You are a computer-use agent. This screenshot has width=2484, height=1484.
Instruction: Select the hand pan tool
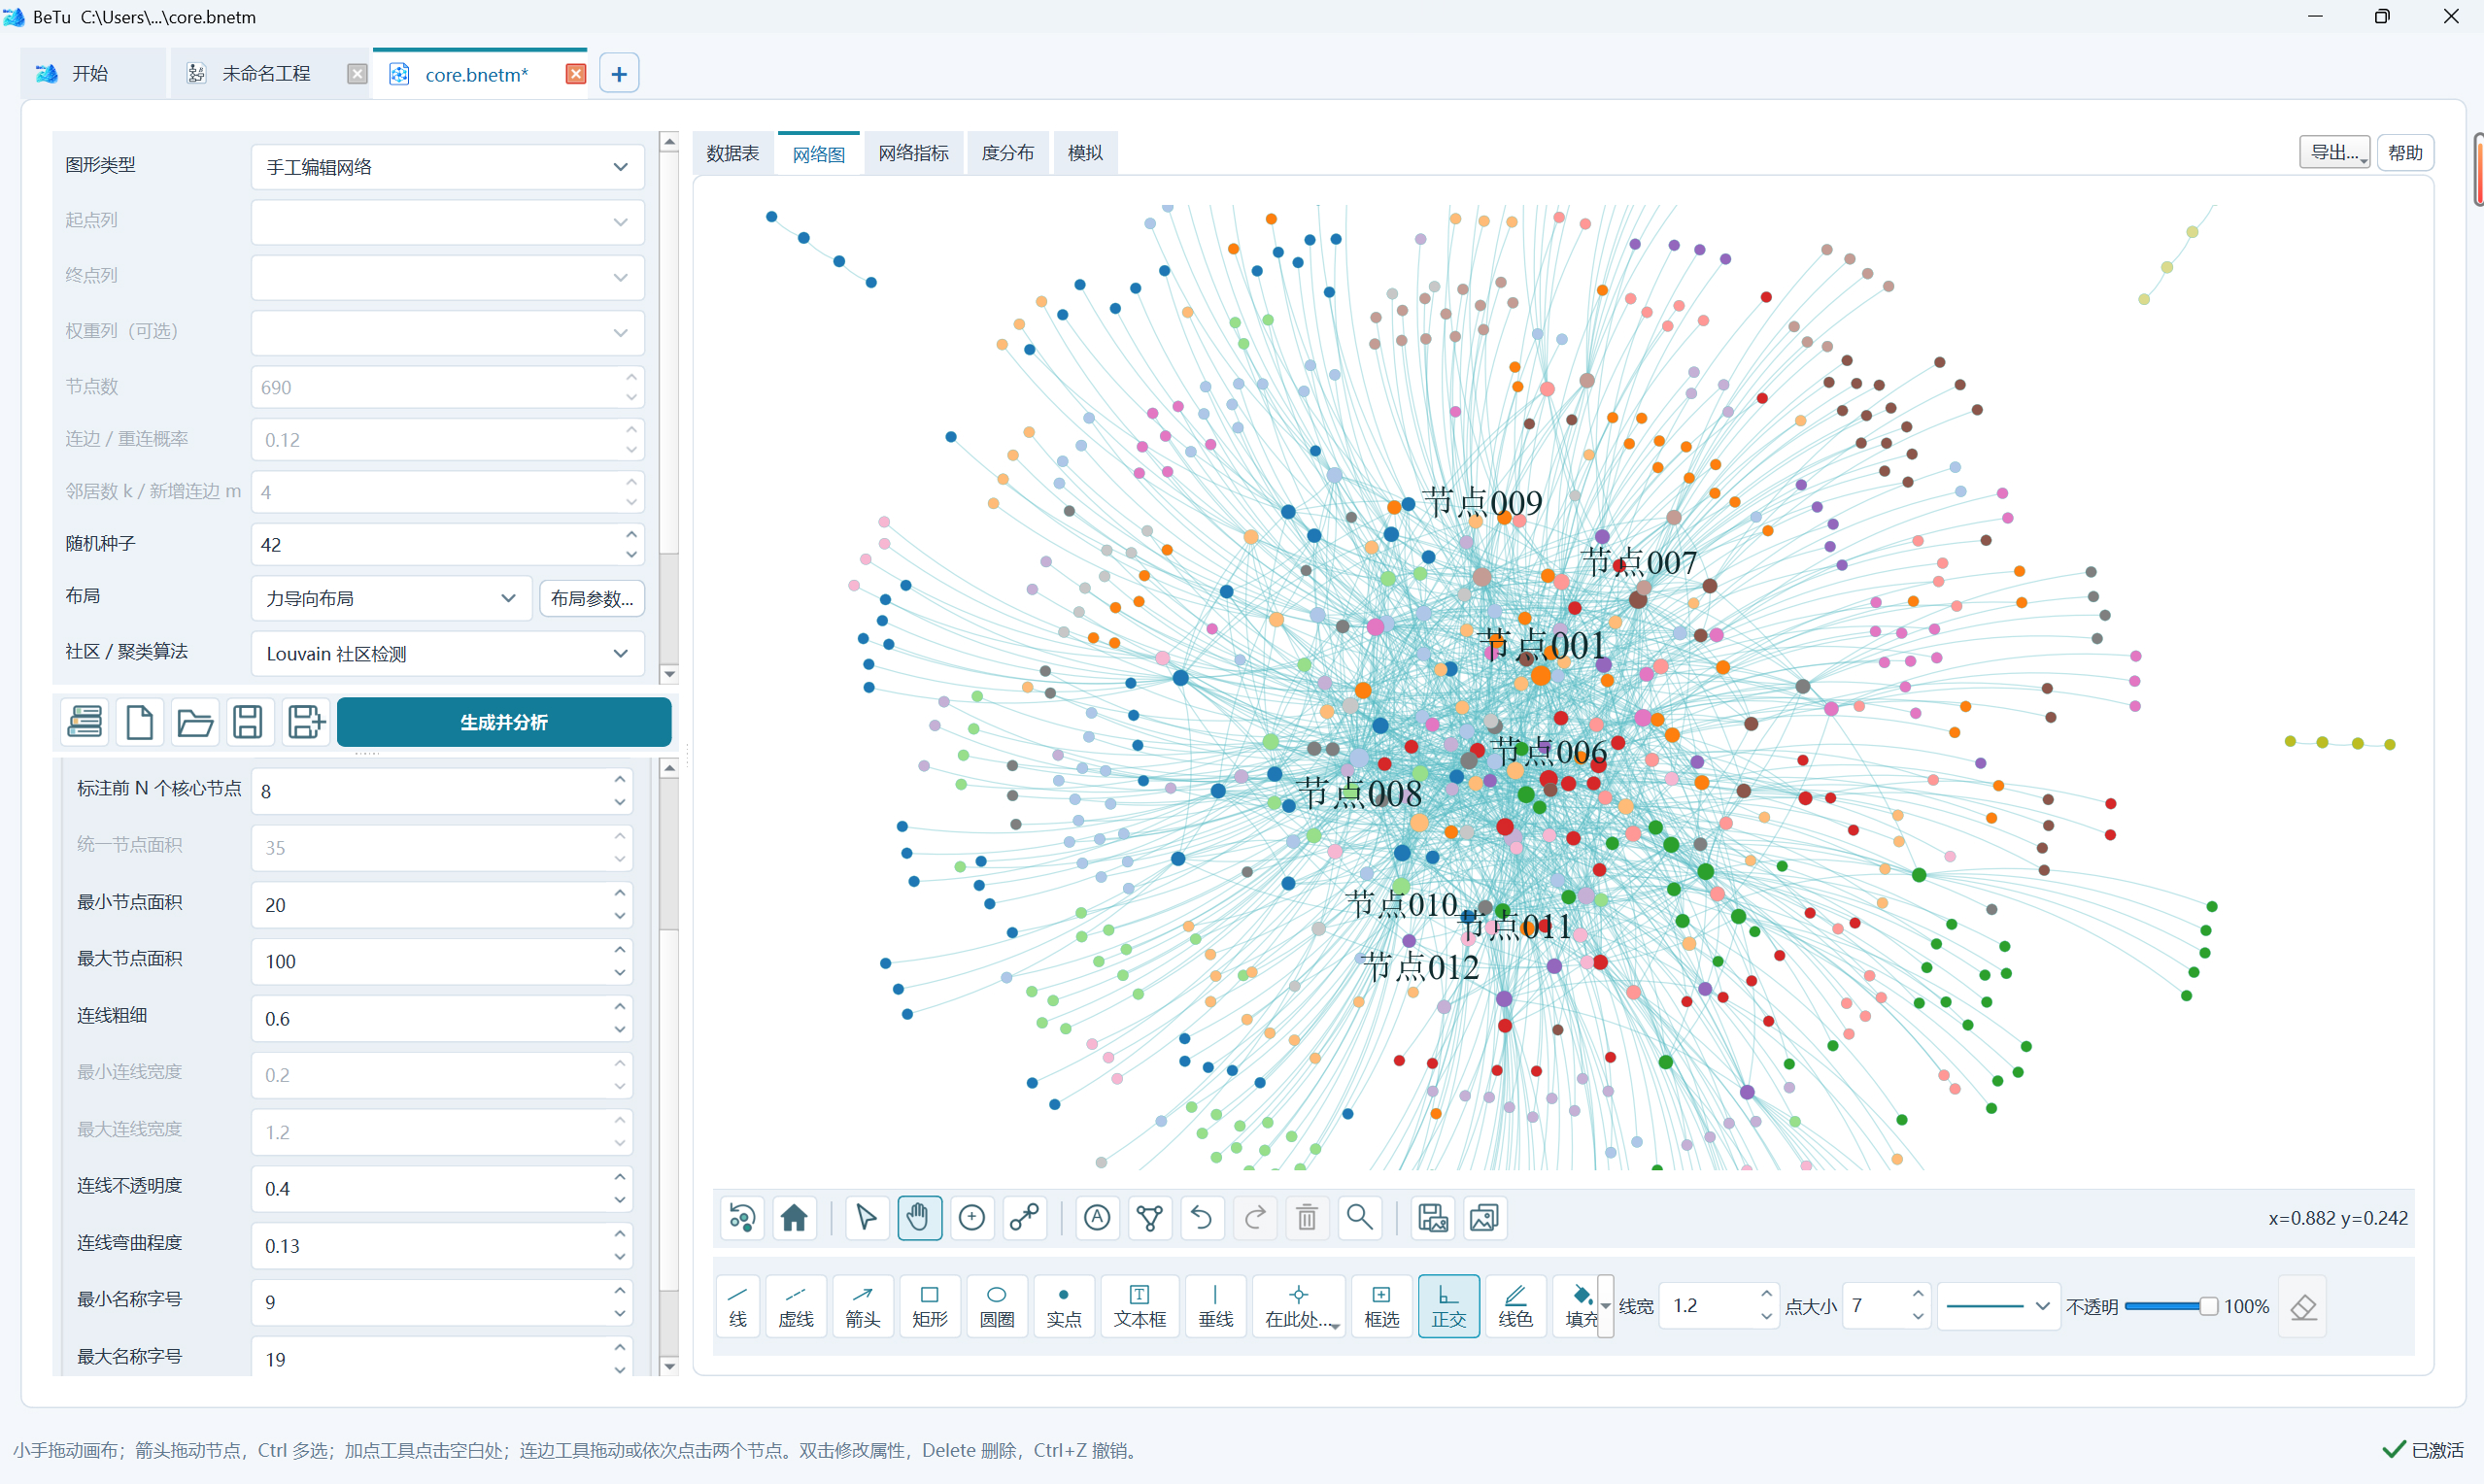point(919,1217)
